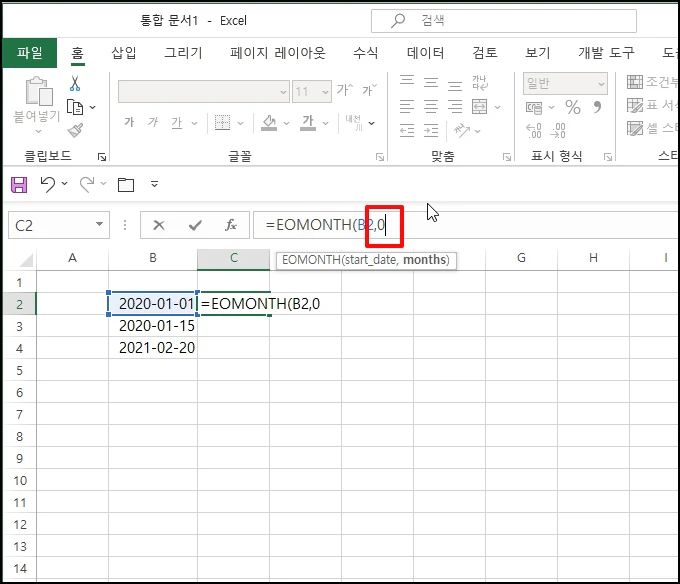Open font group dialog launcher
Viewport: 680px width, 584px height.
tap(380, 157)
